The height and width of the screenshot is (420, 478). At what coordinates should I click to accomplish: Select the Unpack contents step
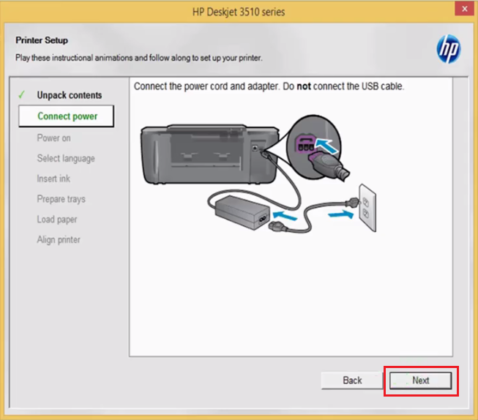point(69,95)
